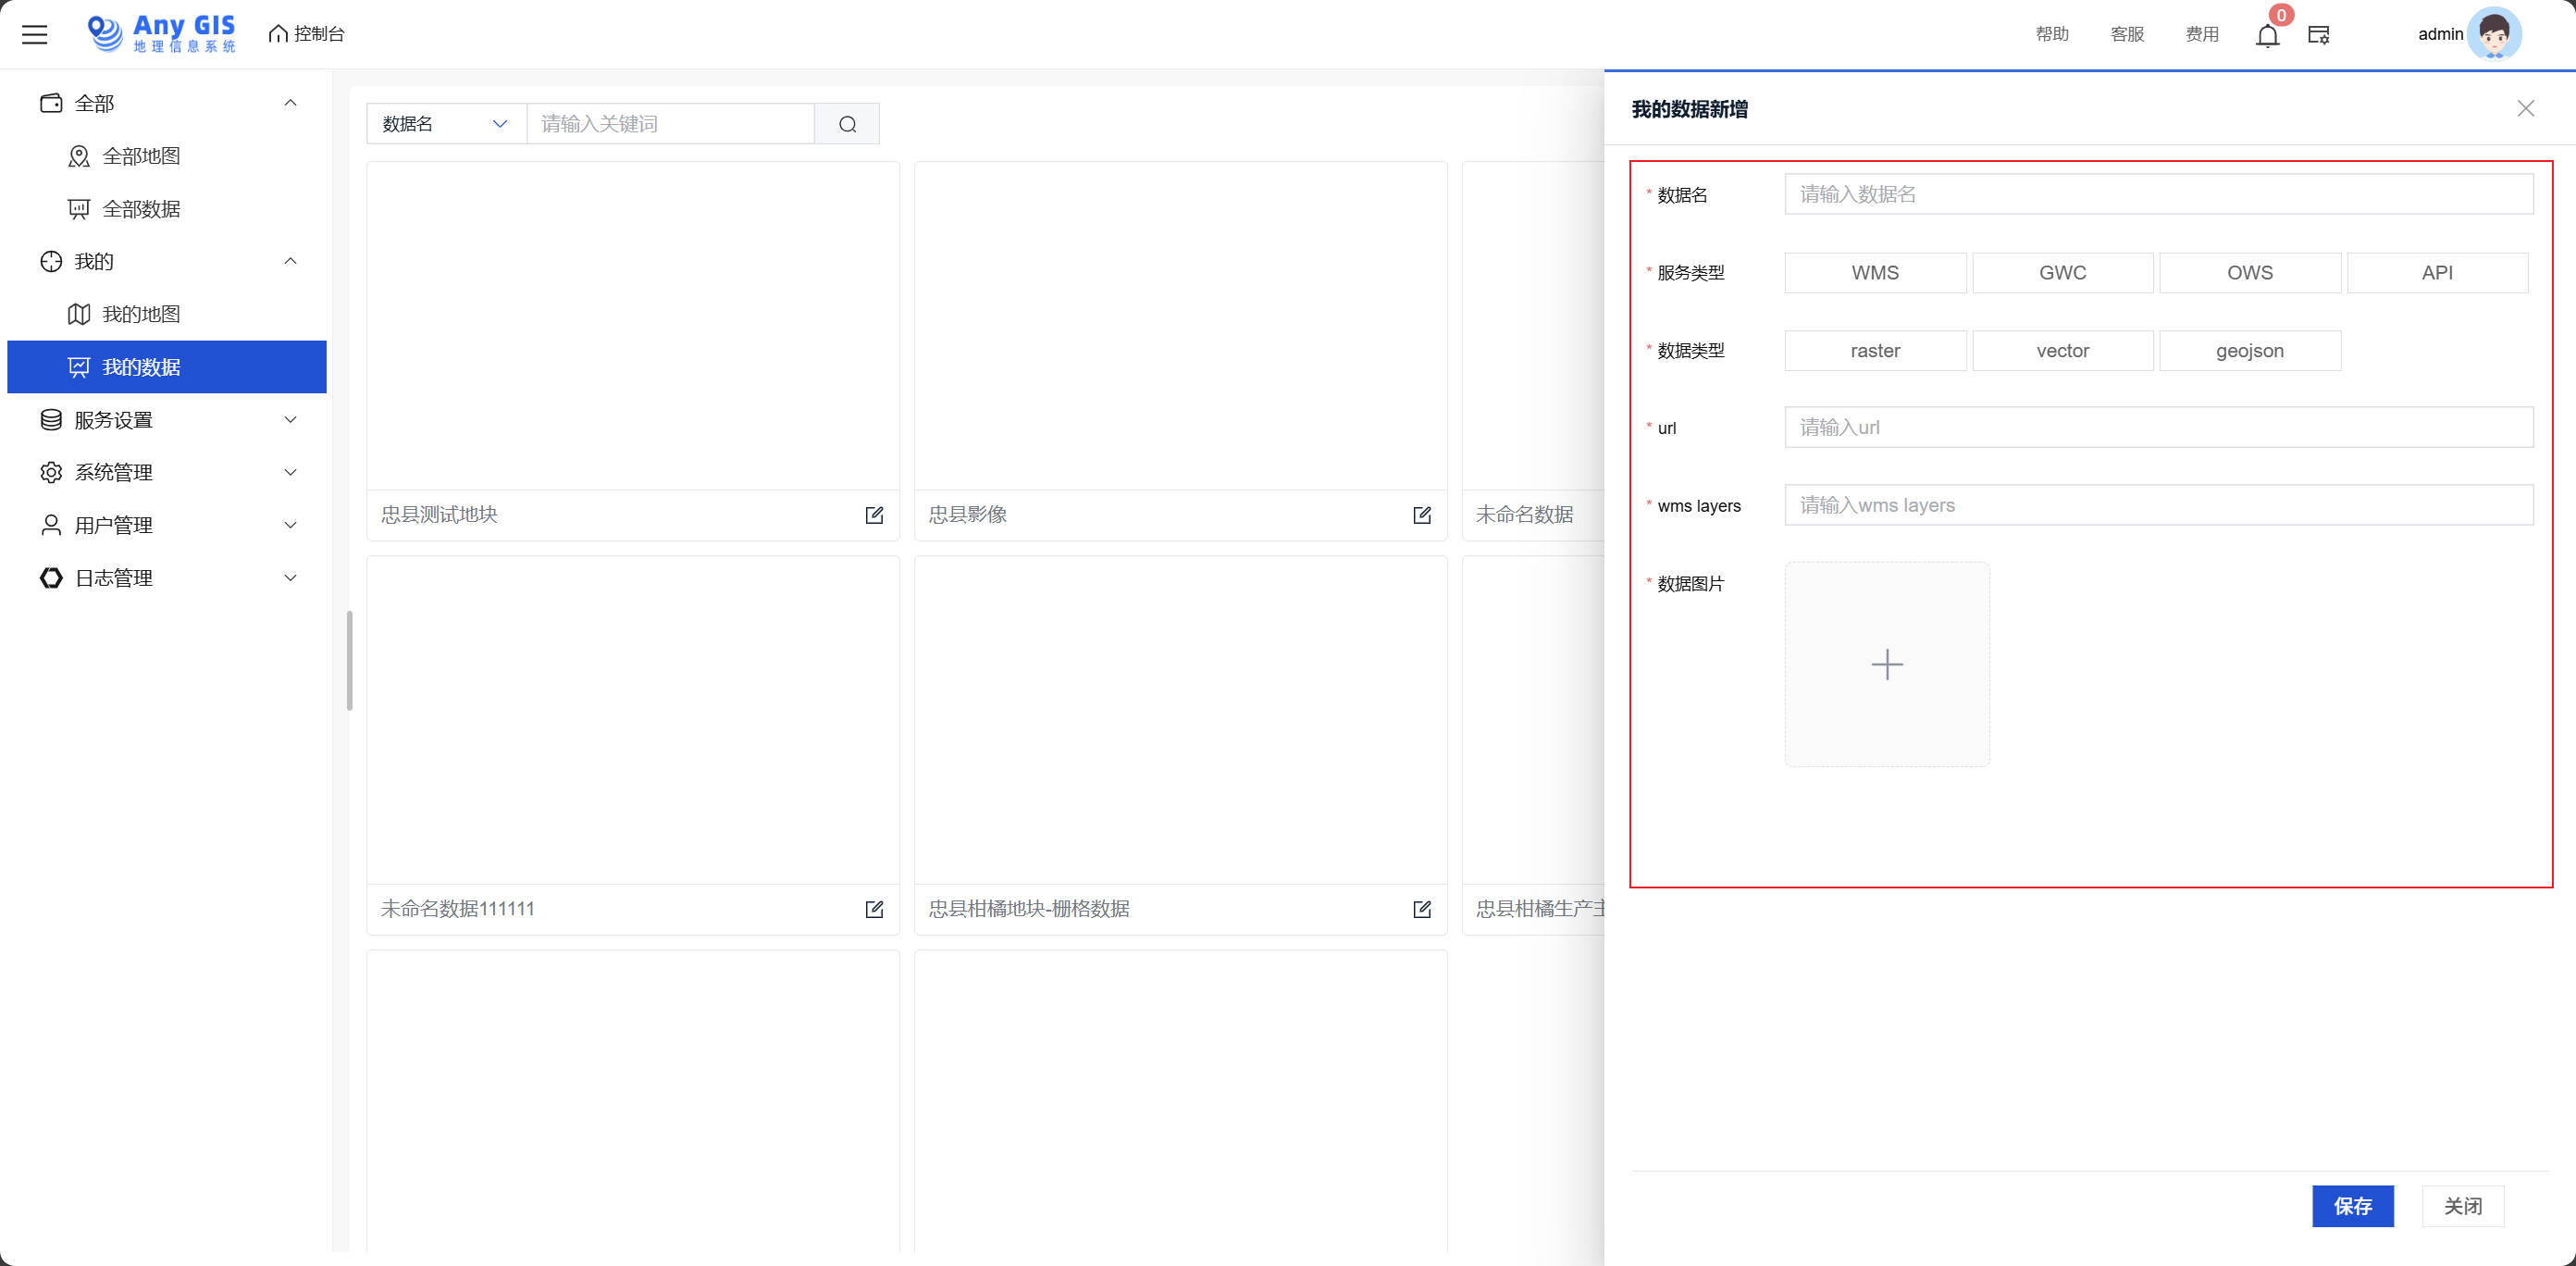Open the notification bell
Image resolution: width=2576 pixels, height=1266 pixels.
point(2267,36)
